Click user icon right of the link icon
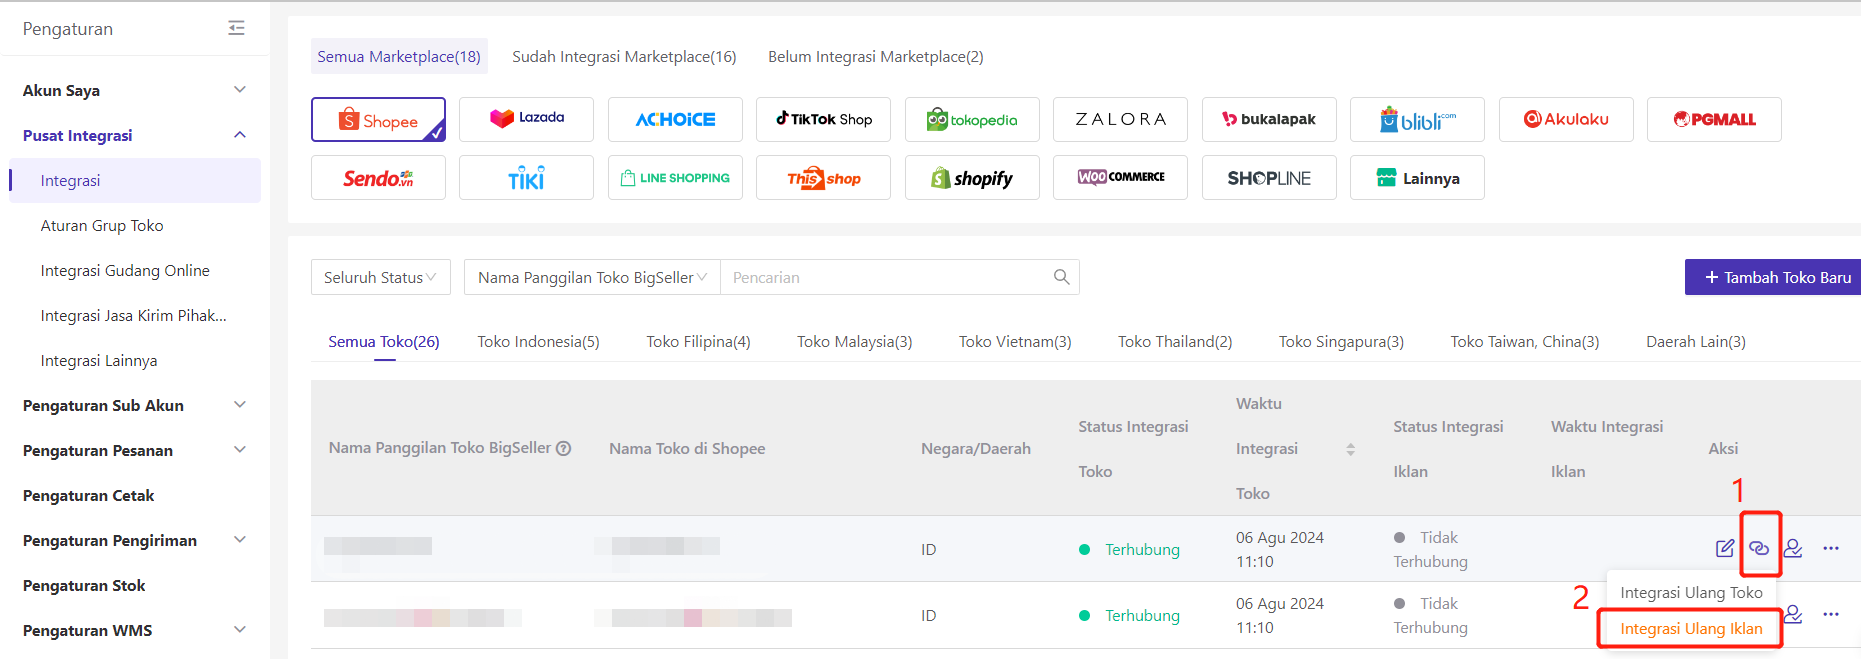1861x659 pixels. pos(1793,548)
